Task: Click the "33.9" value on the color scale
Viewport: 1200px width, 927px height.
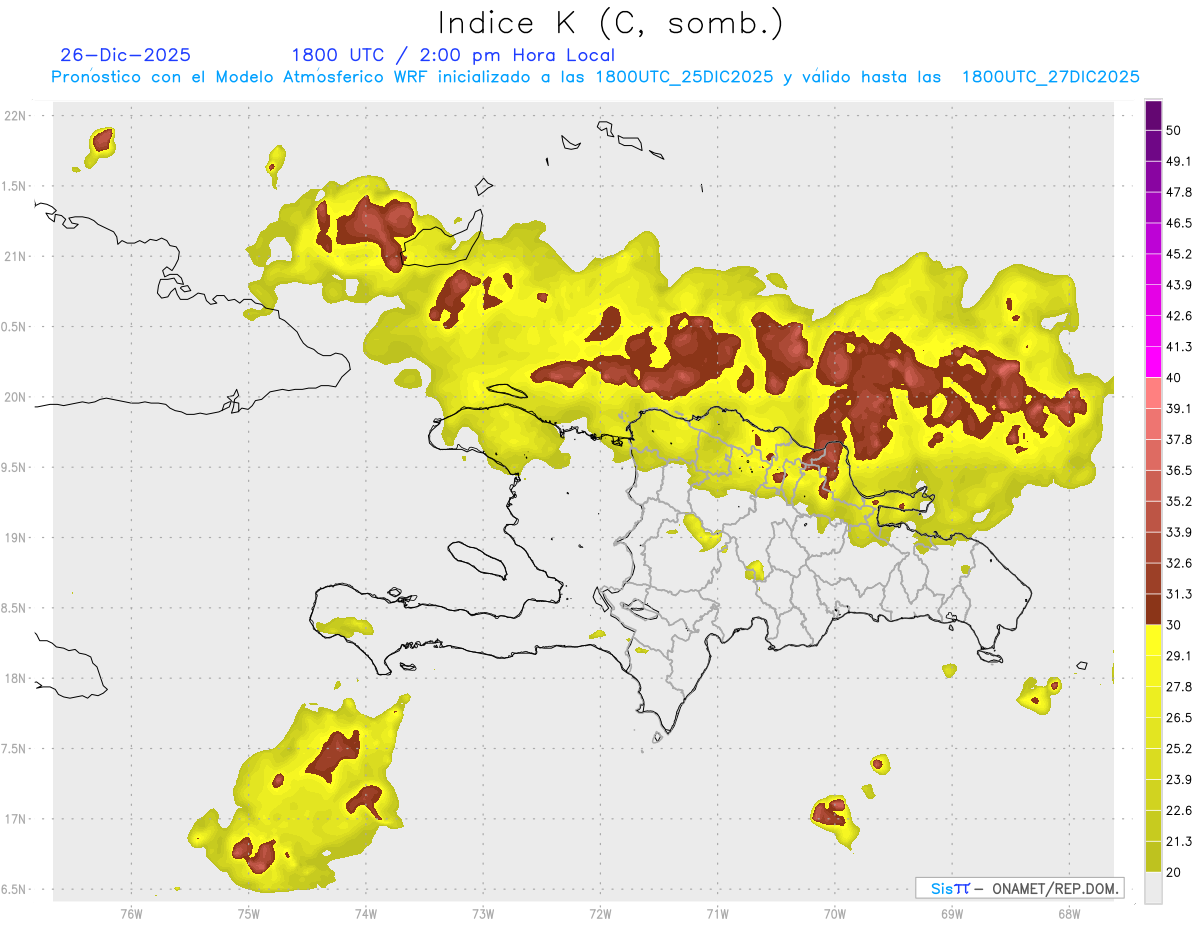Action: pos(1179,532)
